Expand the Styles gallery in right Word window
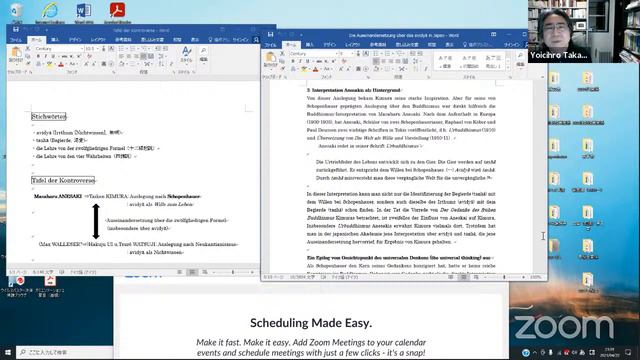640x360 pixels. click(508, 68)
